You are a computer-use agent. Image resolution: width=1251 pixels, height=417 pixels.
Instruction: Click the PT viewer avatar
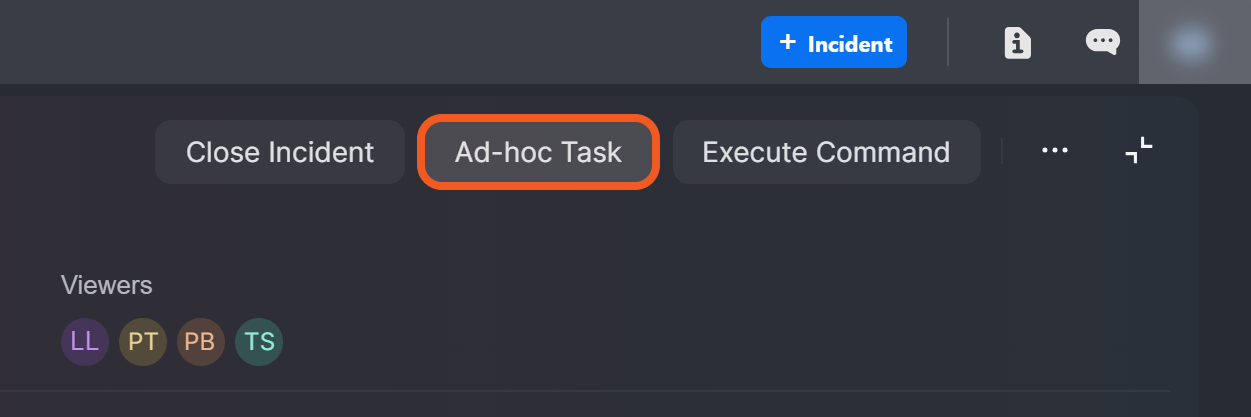pyautogui.click(x=143, y=342)
